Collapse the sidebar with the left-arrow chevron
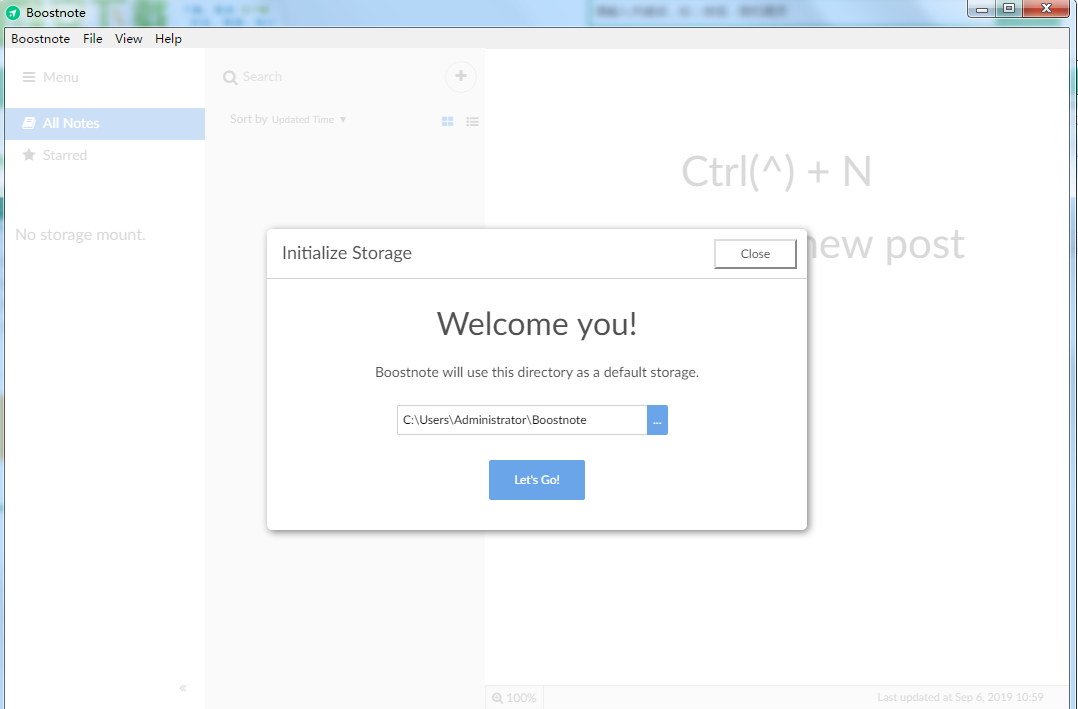The width and height of the screenshot is (1078, 709). tap(183, 688)
